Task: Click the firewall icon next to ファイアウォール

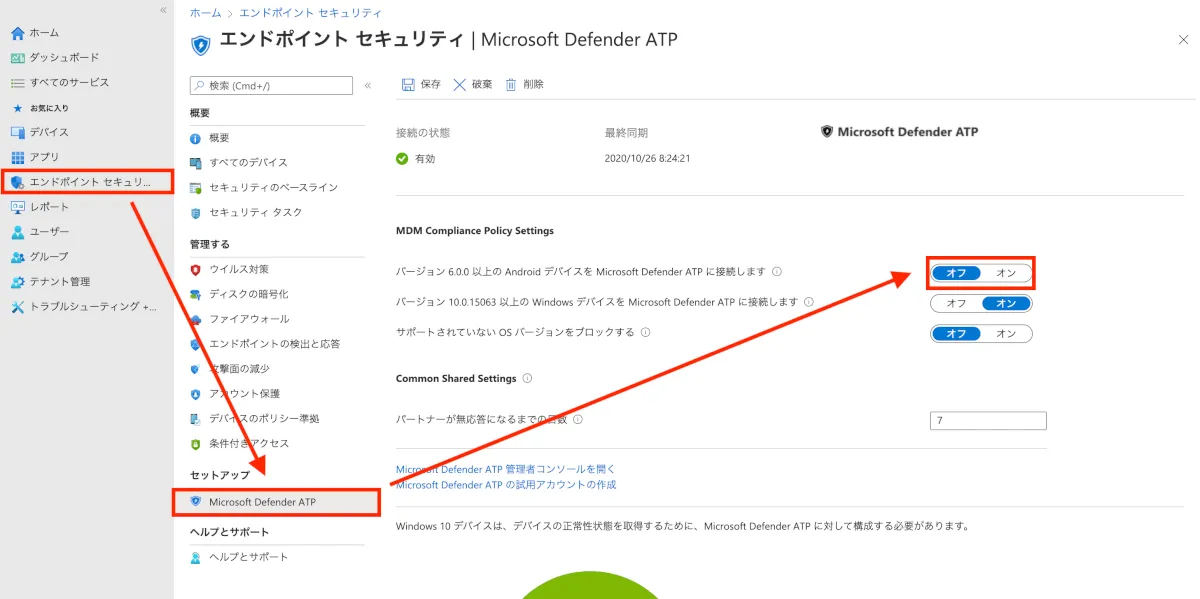Action: pos(195,319)
